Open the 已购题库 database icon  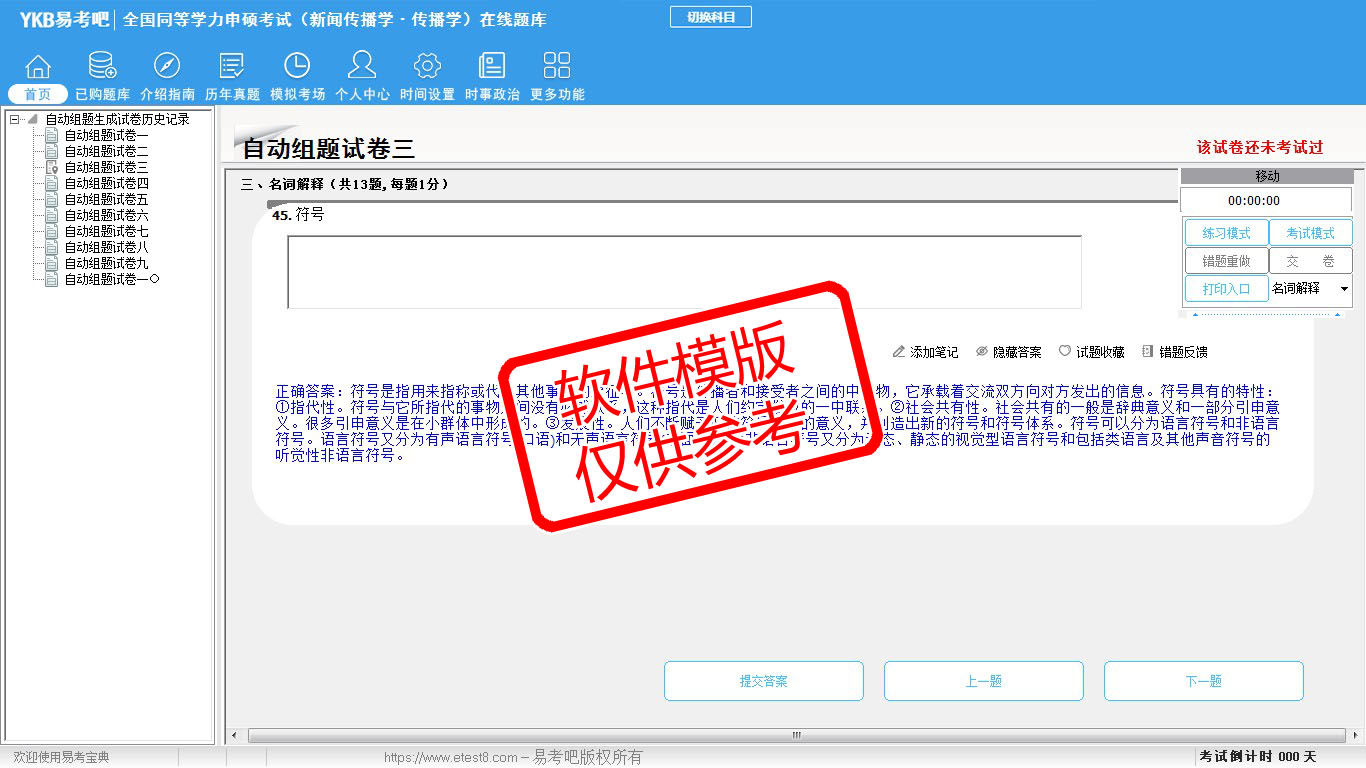(102, 67)
